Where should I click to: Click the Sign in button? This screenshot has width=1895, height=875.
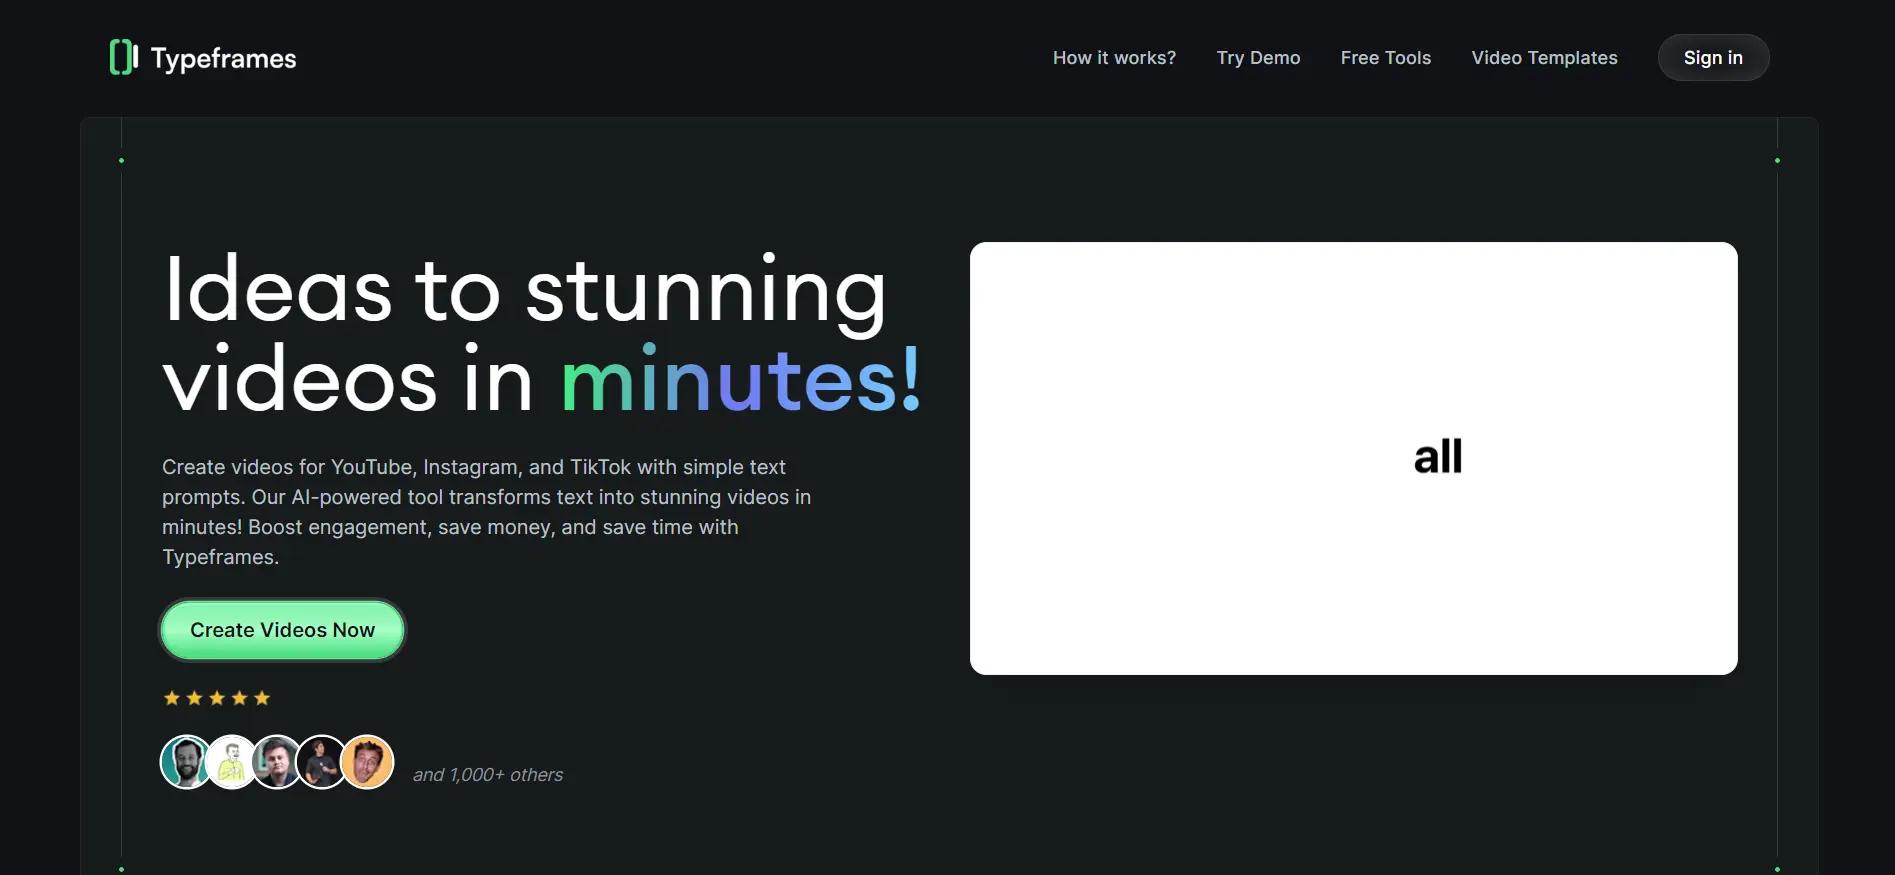1713,58
